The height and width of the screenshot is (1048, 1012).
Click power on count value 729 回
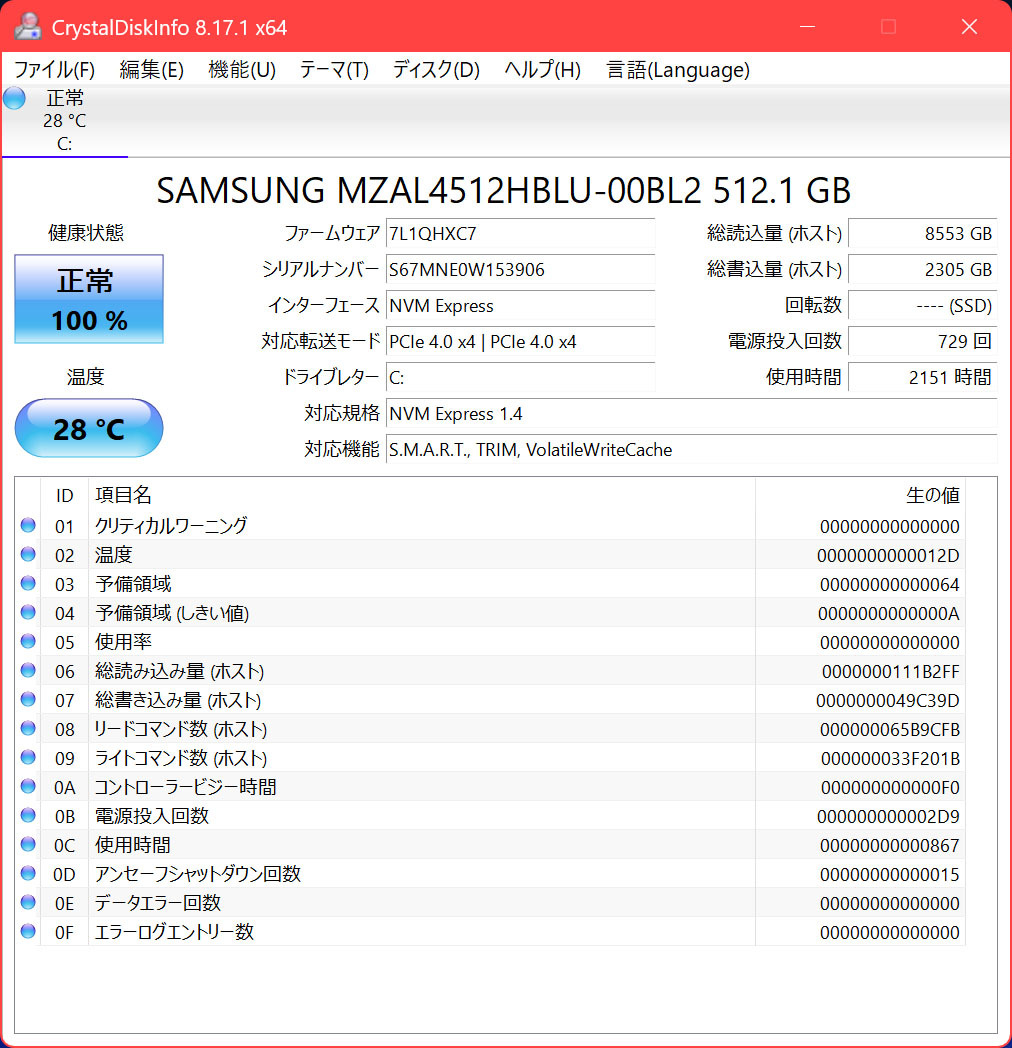pos(922,342)
